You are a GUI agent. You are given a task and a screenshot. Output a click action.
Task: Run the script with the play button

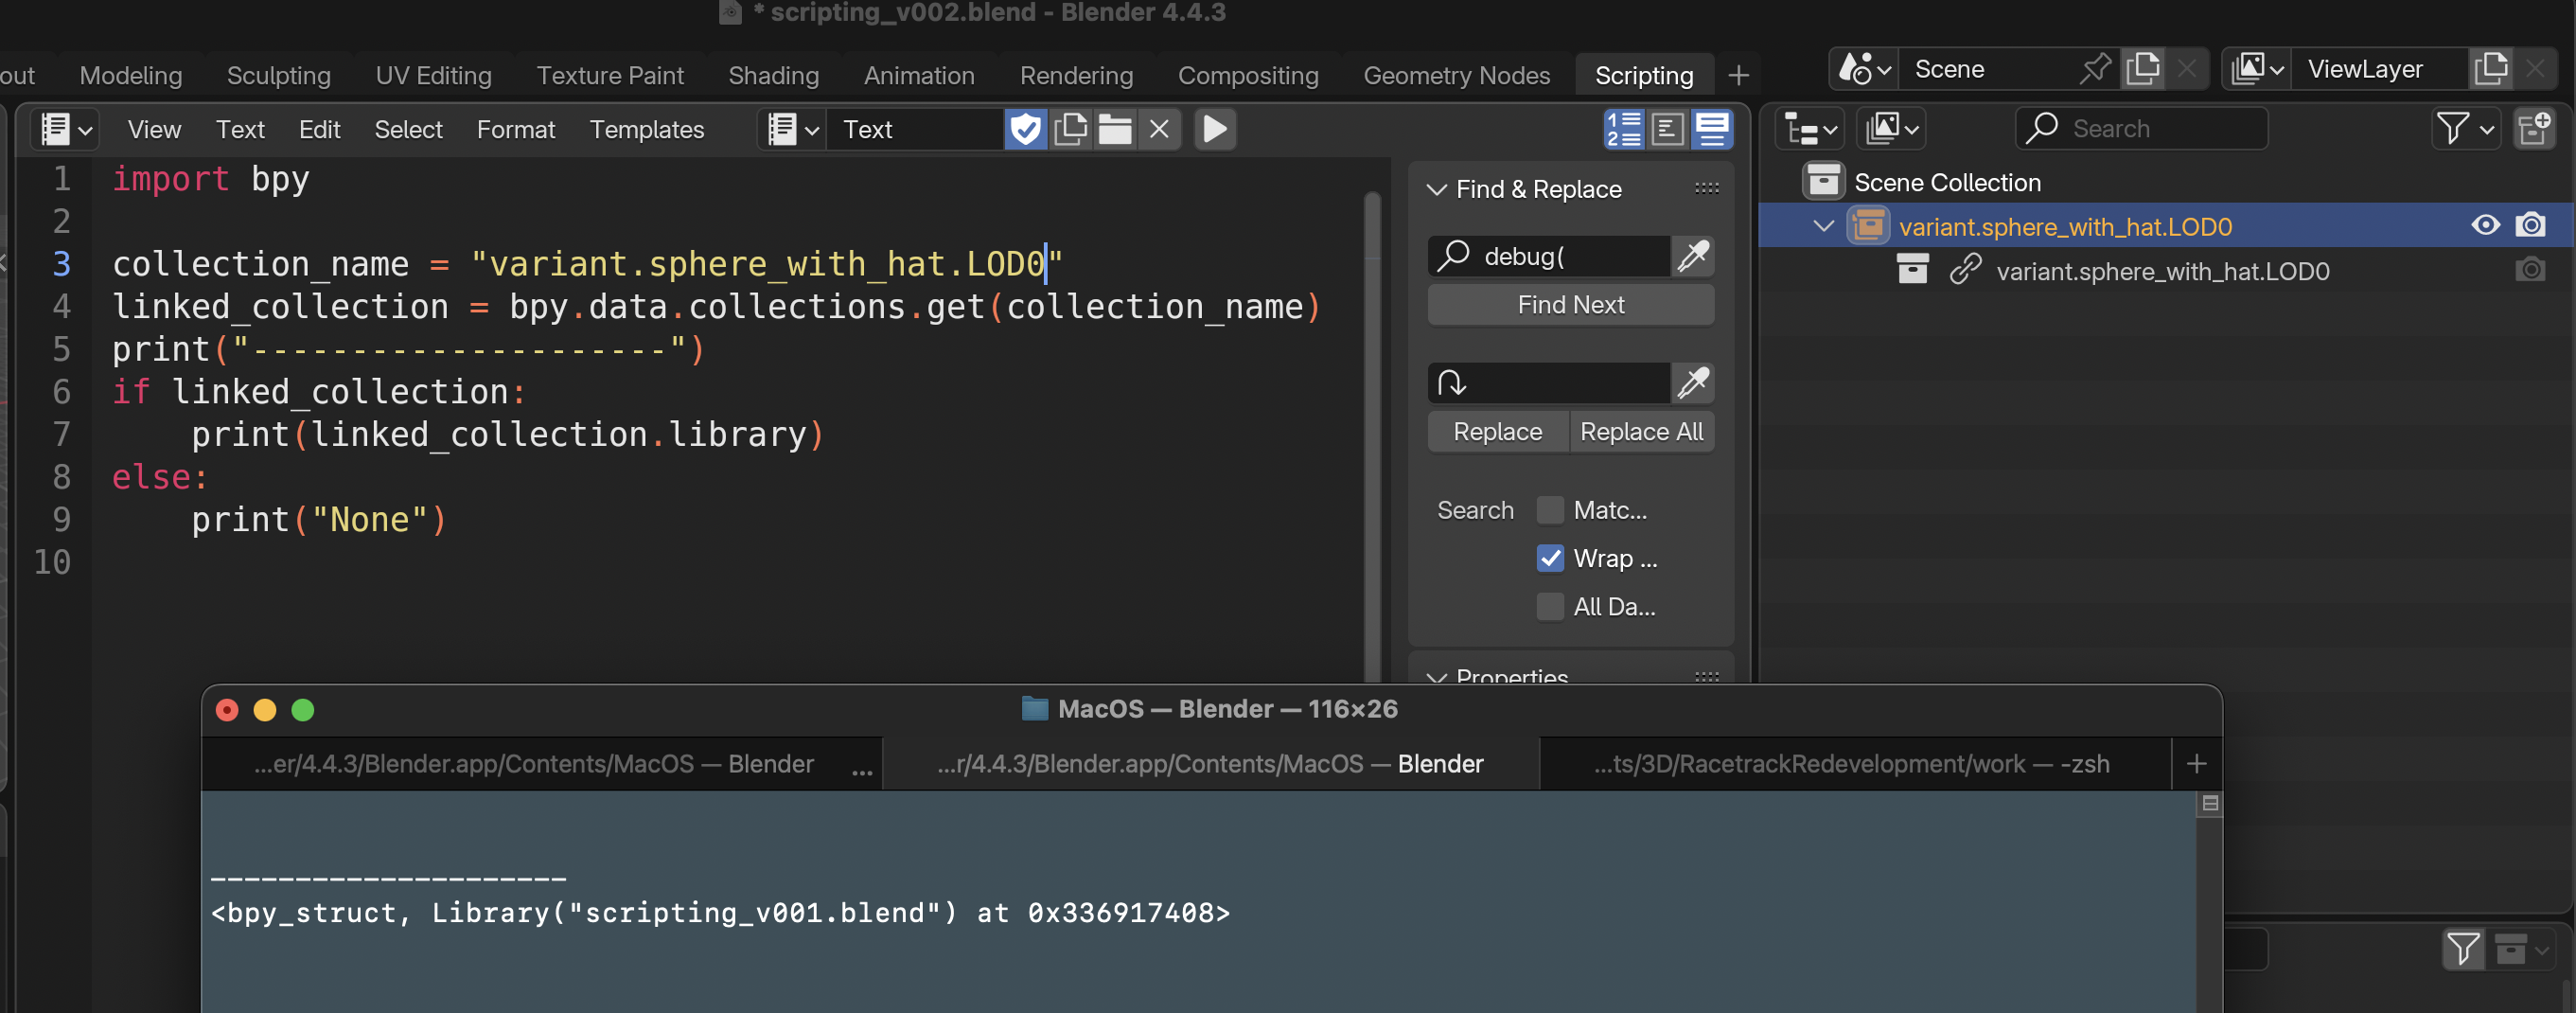pyautogui.click(x=1214, y=129)
